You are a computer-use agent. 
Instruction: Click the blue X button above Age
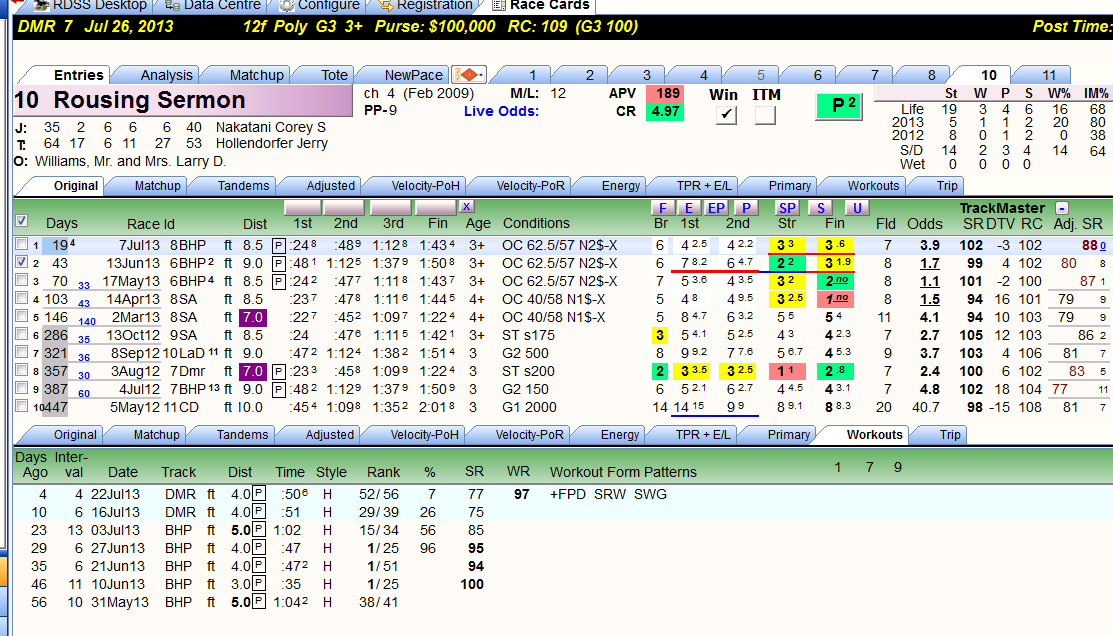[466, 207]
